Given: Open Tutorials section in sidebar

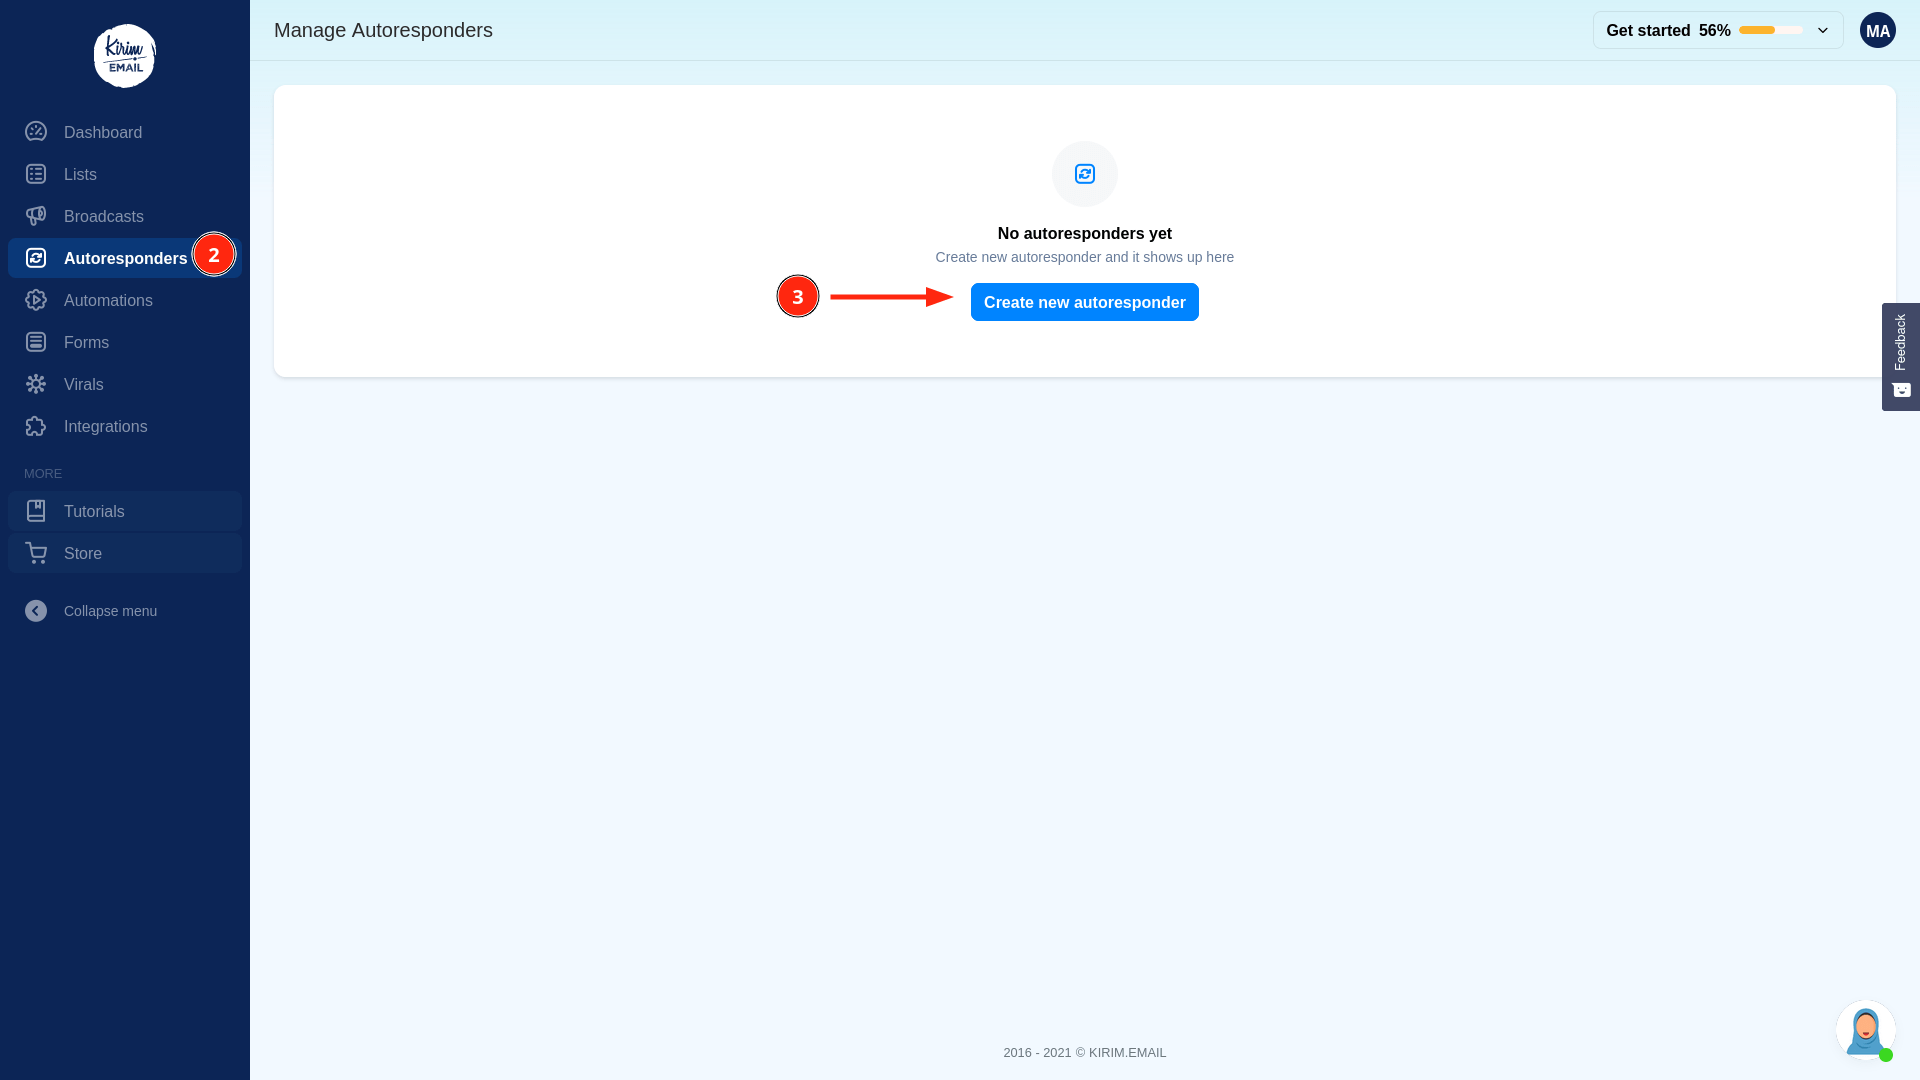Looking at the screenshot, I should [124, 510].
